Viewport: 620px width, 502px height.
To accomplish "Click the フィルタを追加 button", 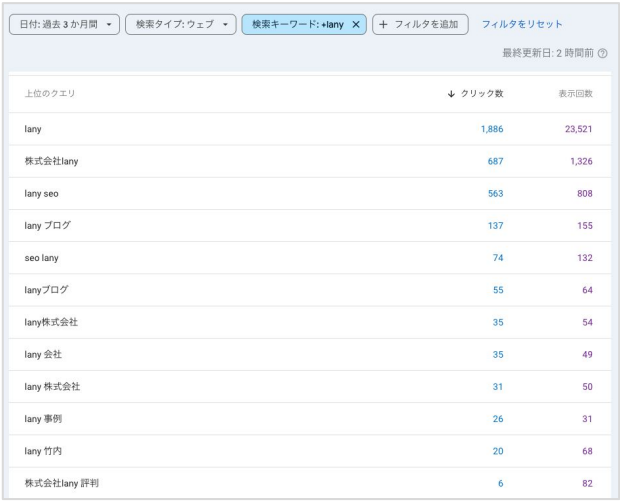I will (x=420, y=25).
